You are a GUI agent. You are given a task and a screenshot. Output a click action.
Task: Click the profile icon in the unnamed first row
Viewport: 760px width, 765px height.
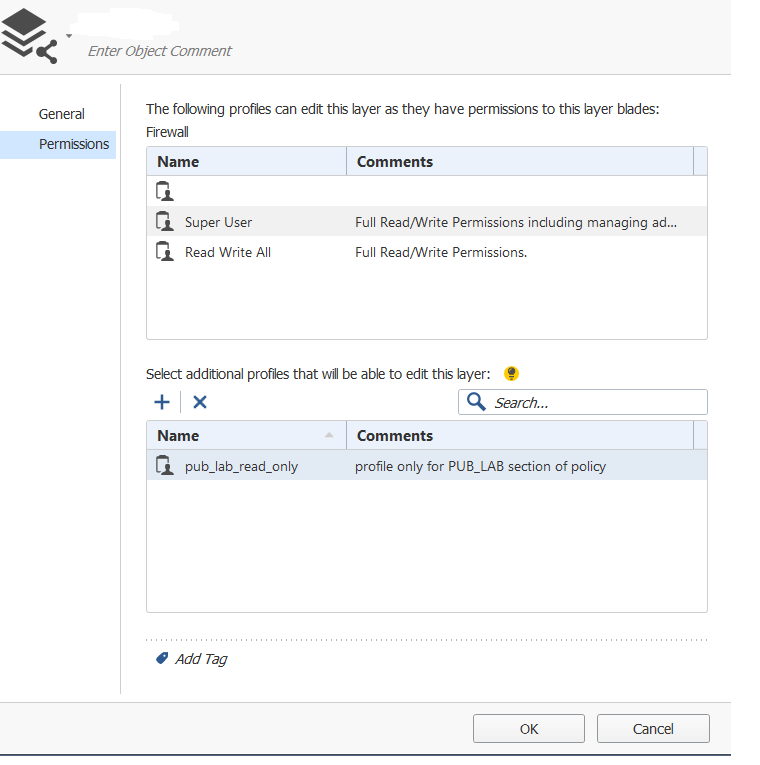165,191
